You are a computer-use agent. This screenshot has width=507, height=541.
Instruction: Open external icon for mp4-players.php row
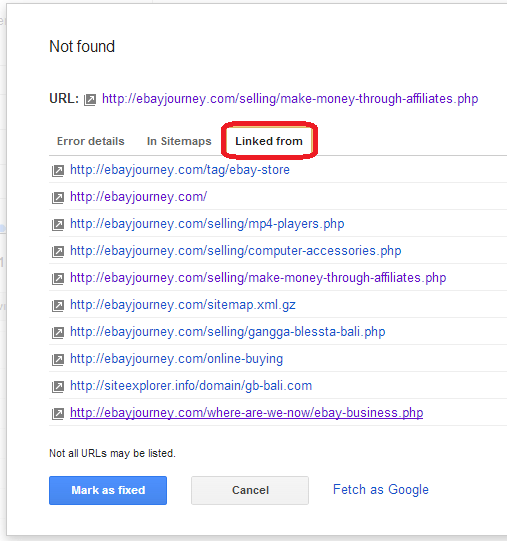coord(58,225)
